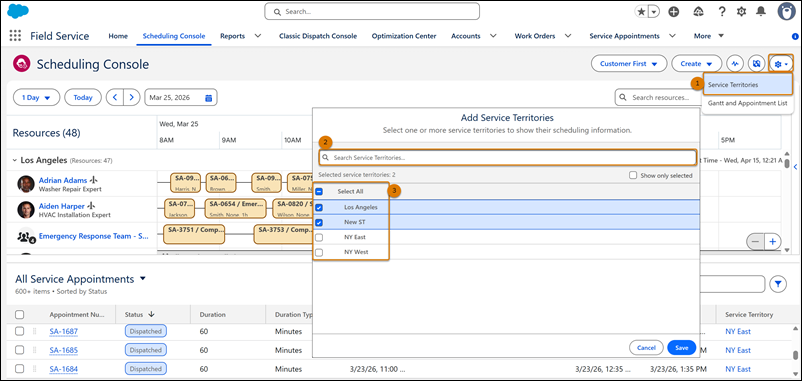Collapse the Los Angeles resource group
Viewport: 802px width, 381px height.
pos(15,160)
